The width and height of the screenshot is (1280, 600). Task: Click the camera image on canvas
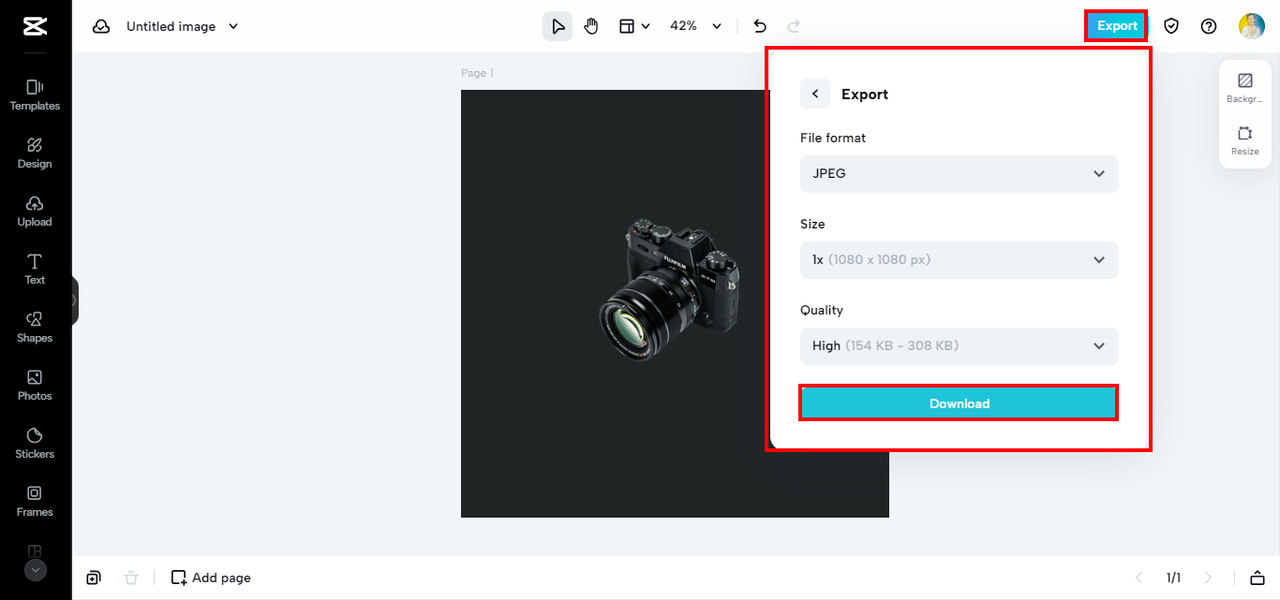(x=670, y=290)
